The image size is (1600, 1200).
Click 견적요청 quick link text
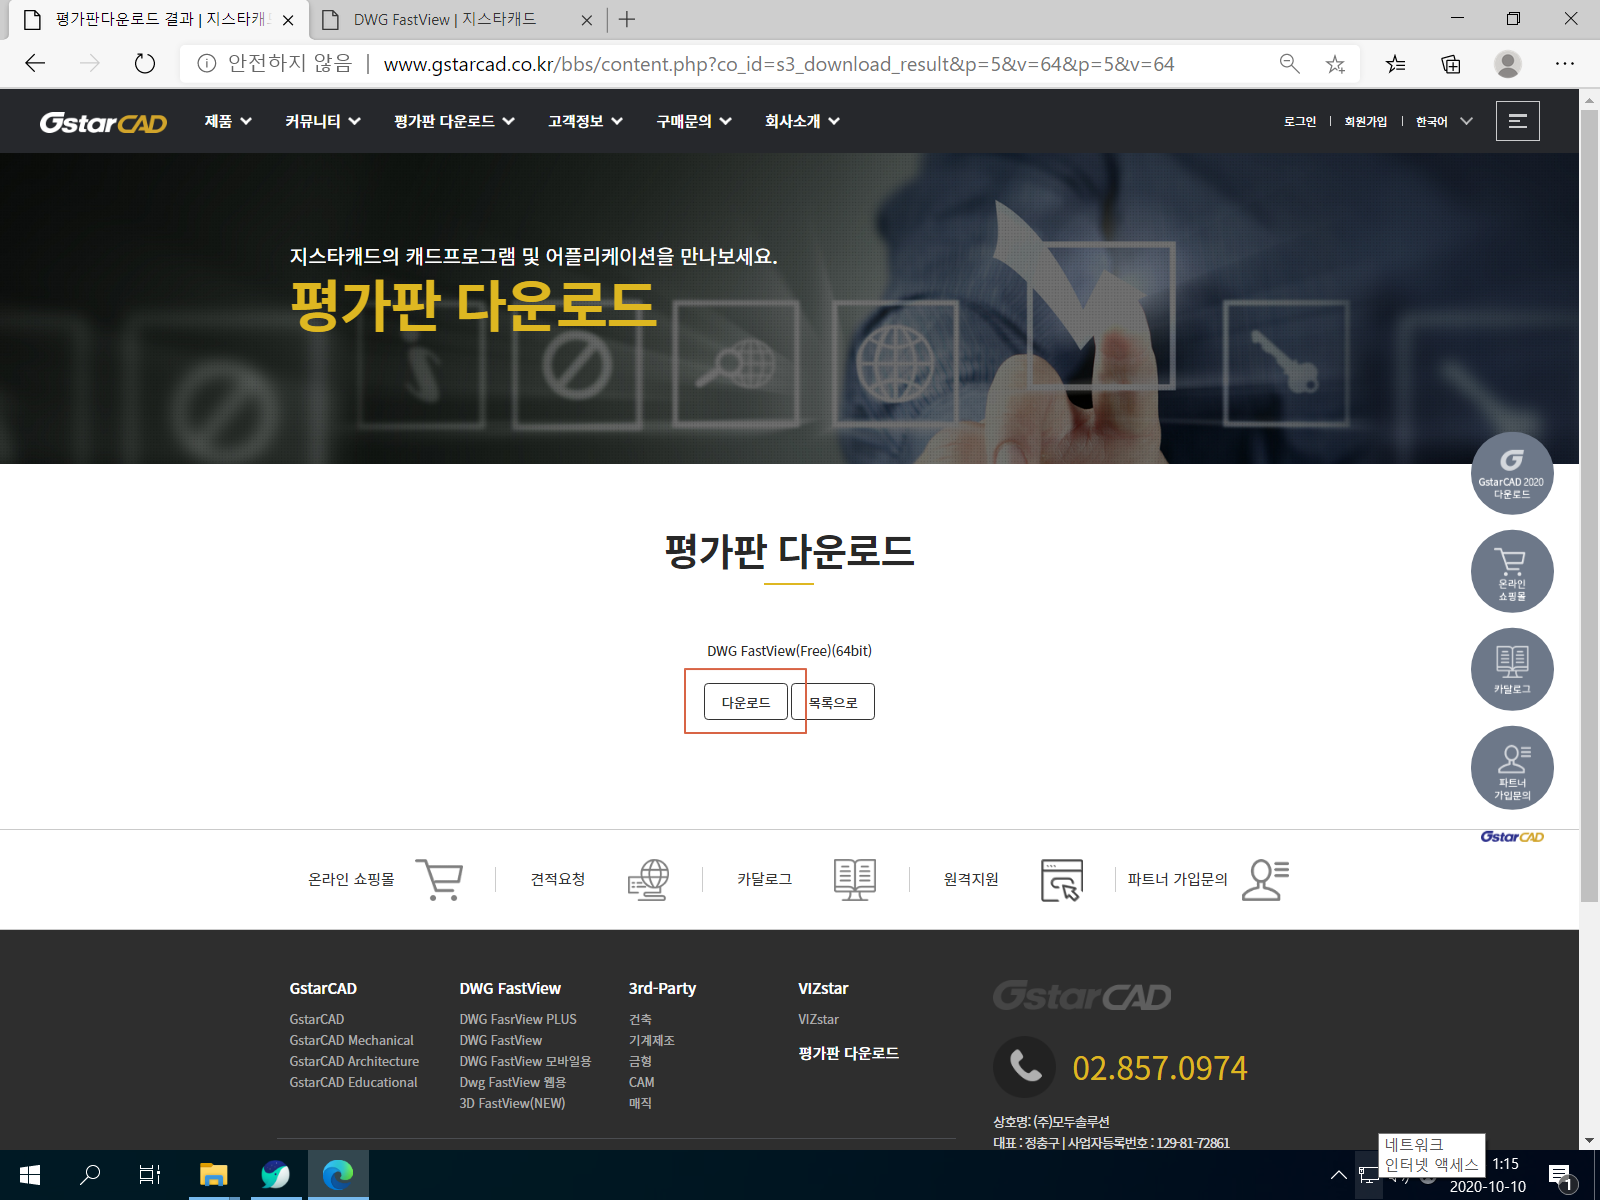[x=557, y=879]
